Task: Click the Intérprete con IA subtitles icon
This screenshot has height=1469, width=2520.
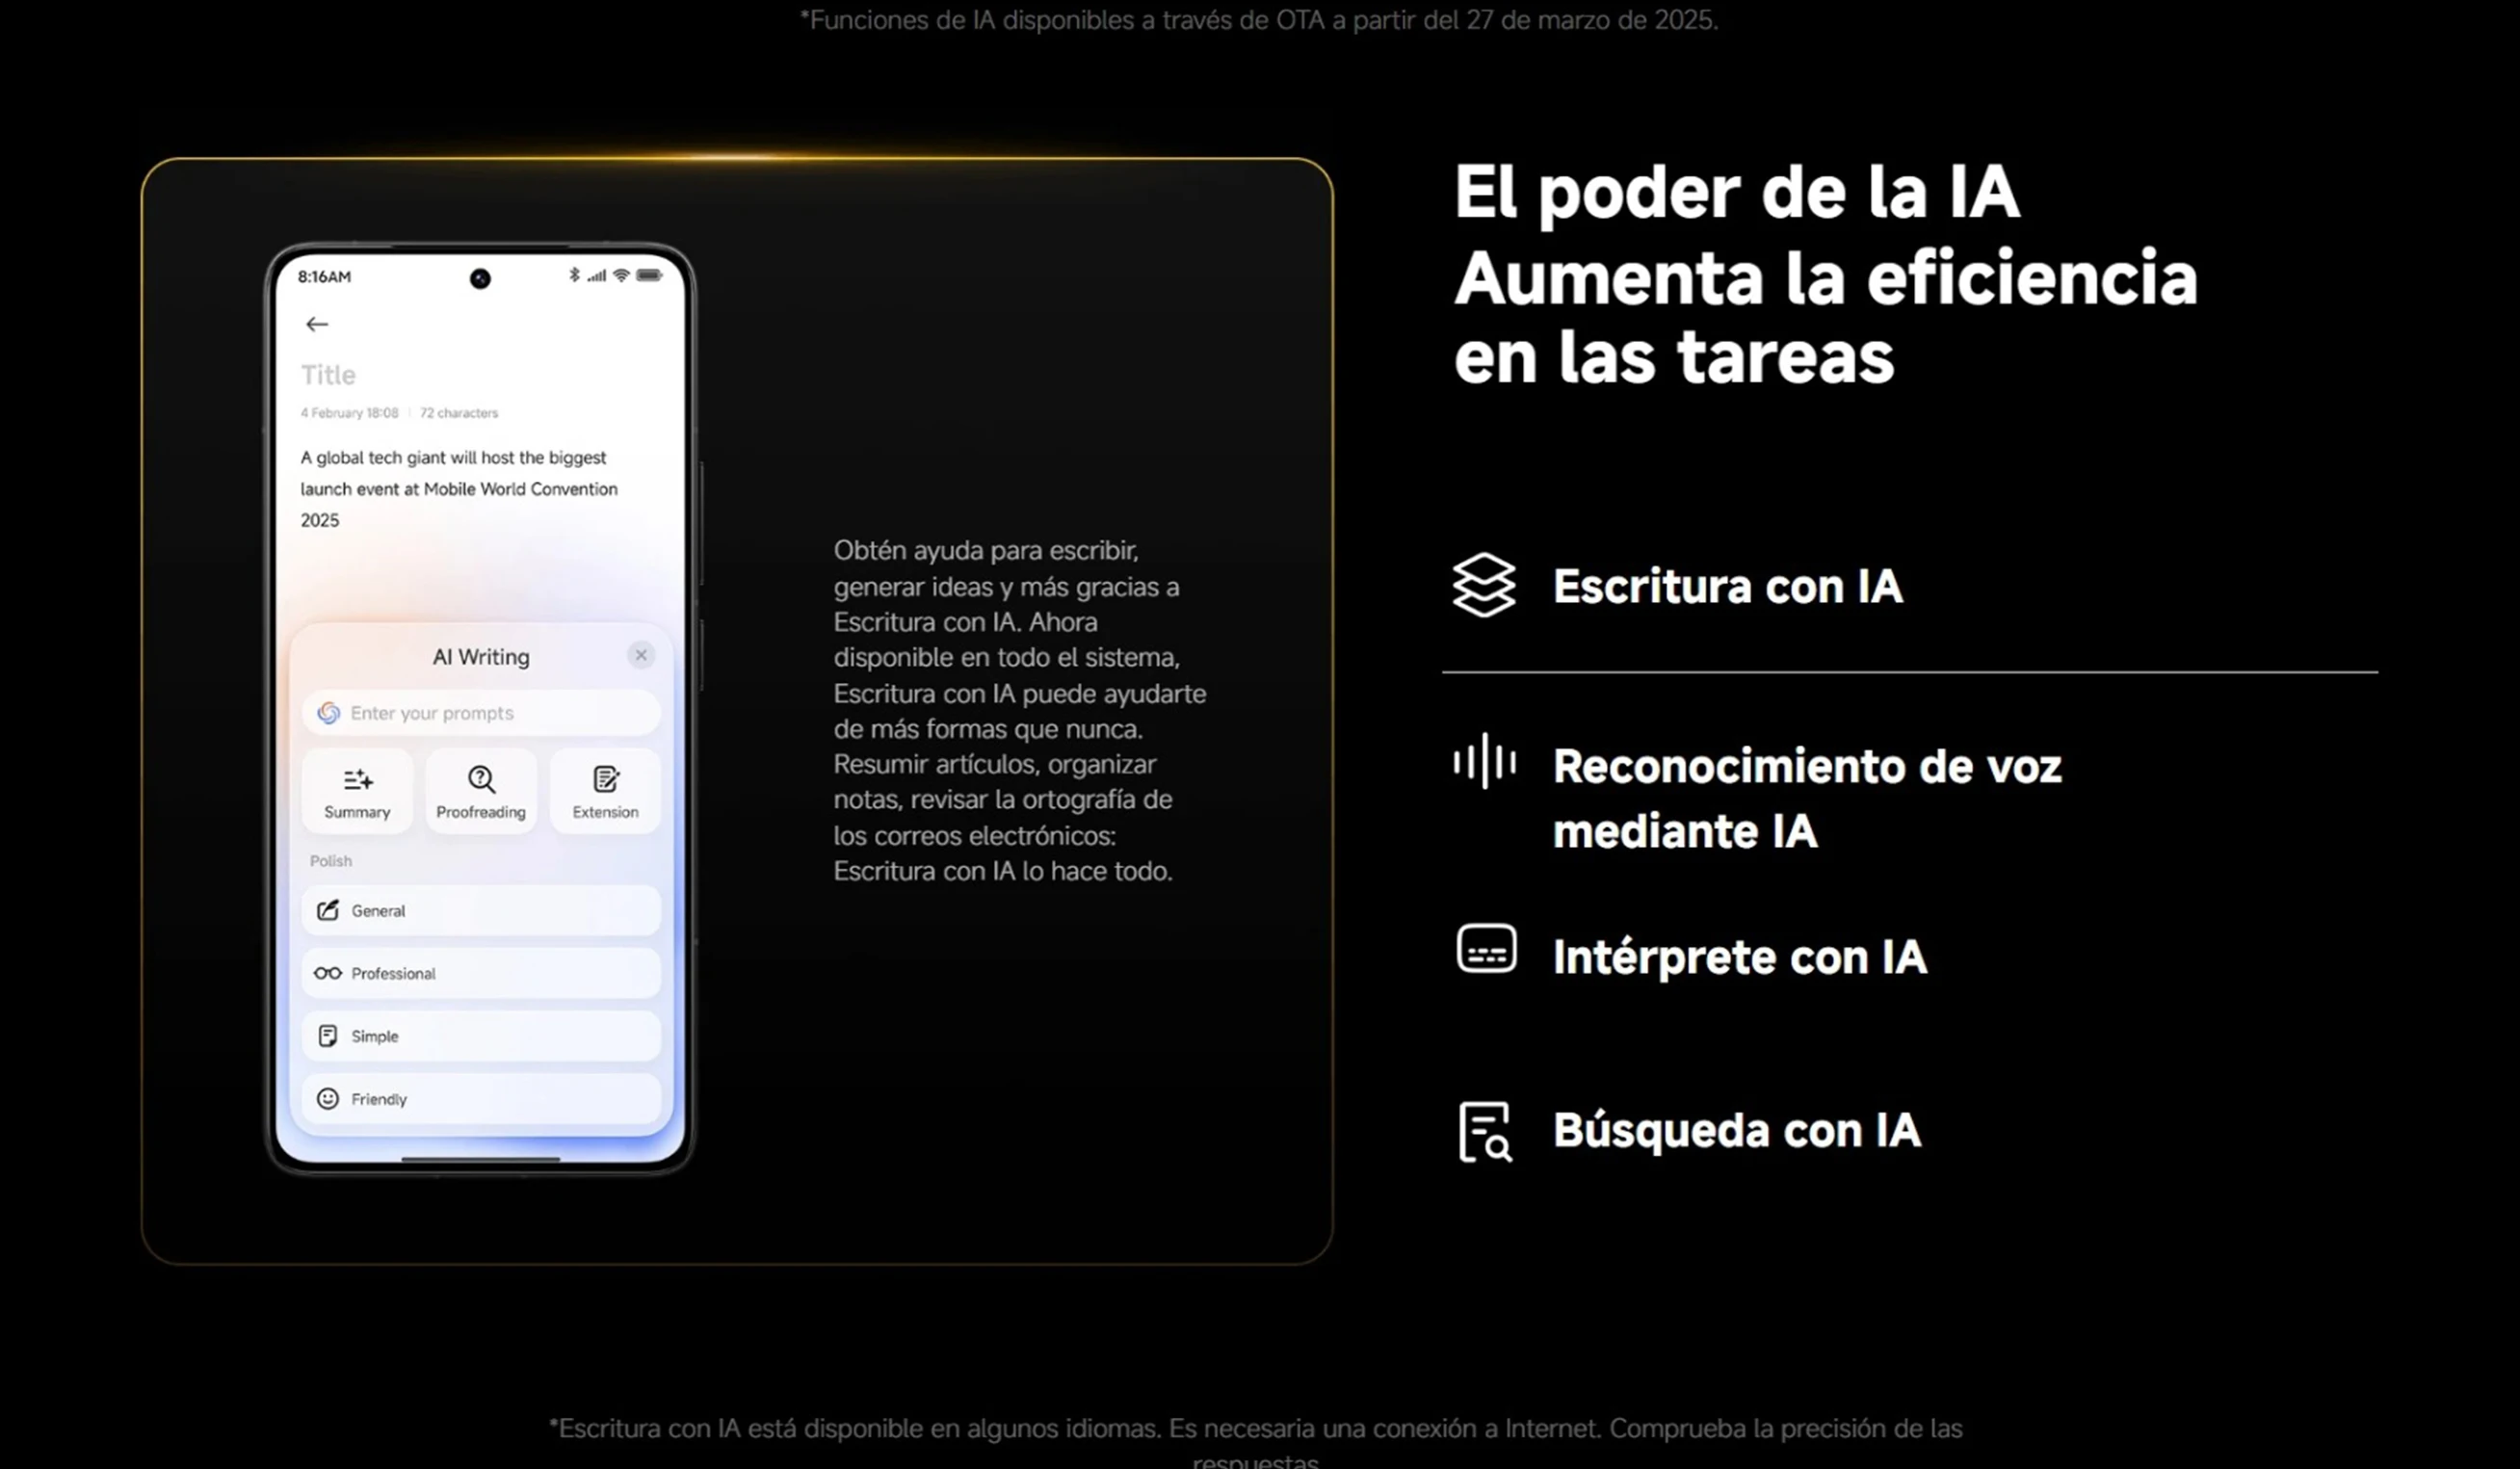Action: 1486,949
